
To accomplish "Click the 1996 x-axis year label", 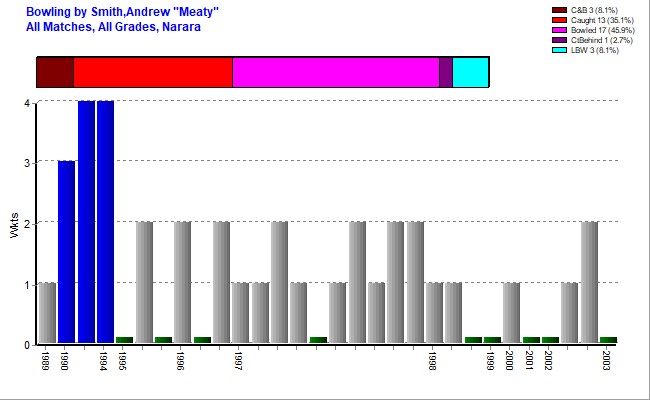I will (180, 361).
